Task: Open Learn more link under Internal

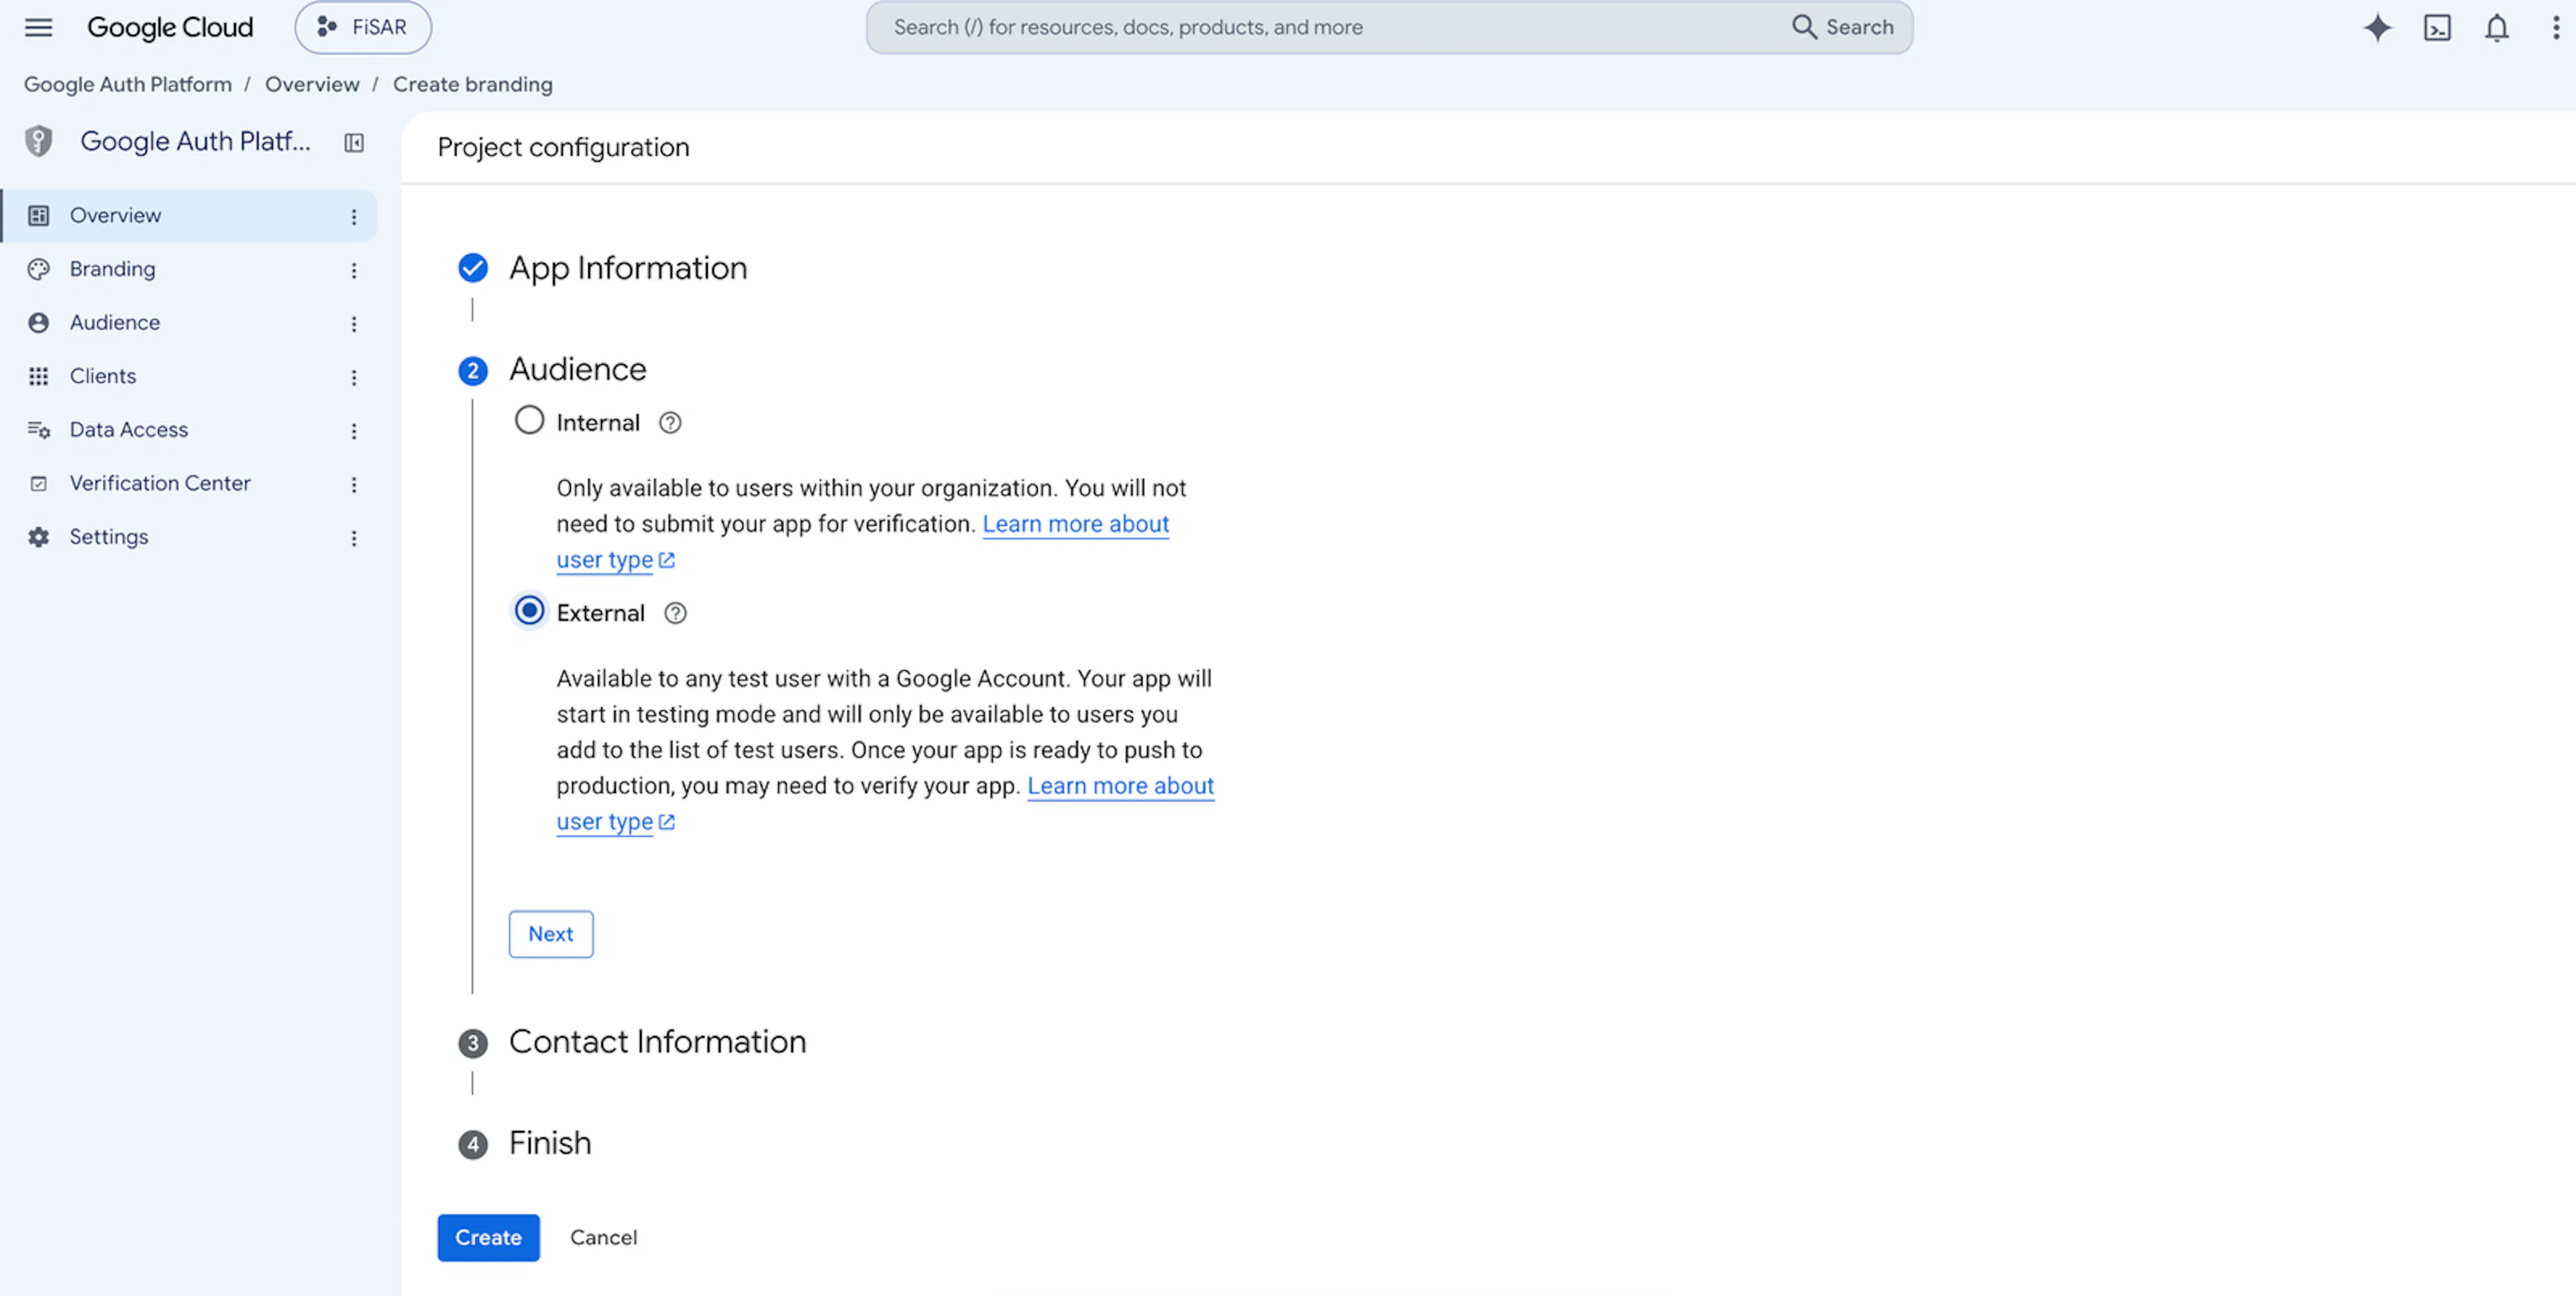Action: (1075, 524)
